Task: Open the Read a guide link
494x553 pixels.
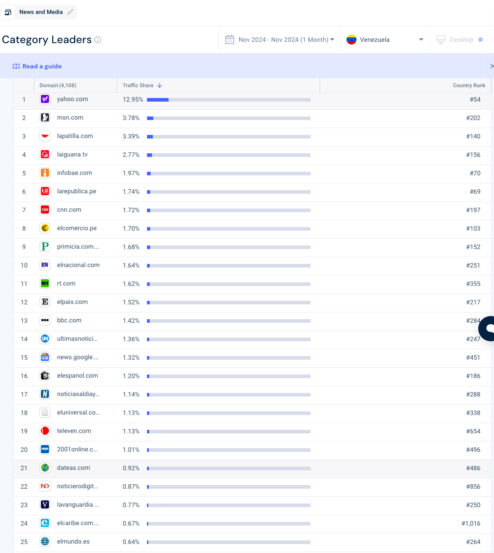Action: point(37,66)
